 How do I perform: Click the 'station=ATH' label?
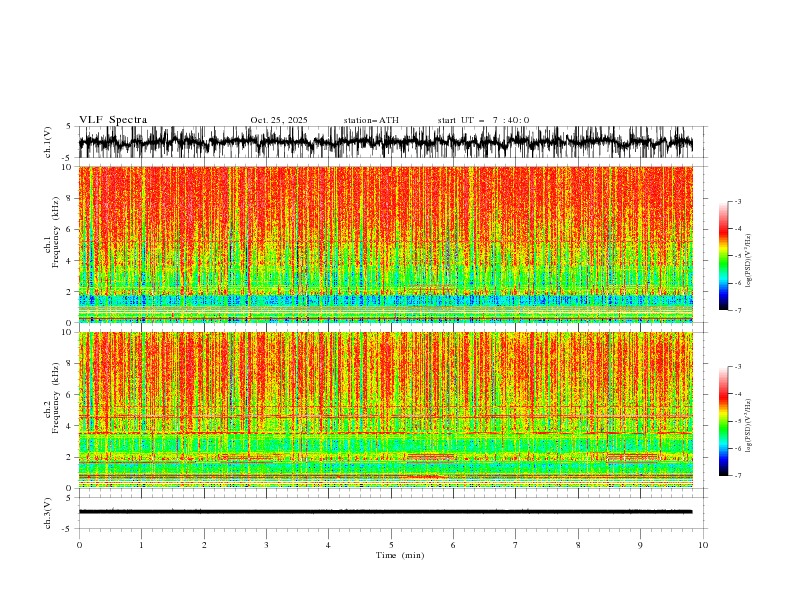(x=371, y=120)
